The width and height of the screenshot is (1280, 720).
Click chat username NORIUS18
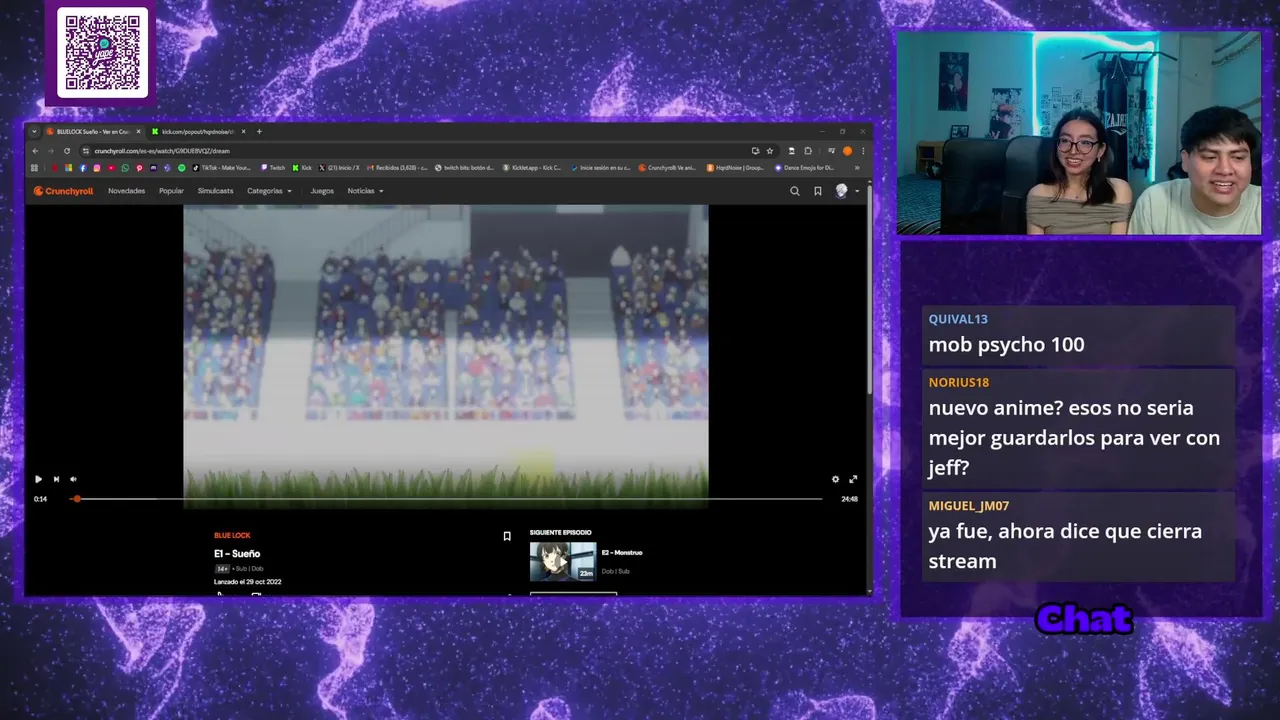958,382
